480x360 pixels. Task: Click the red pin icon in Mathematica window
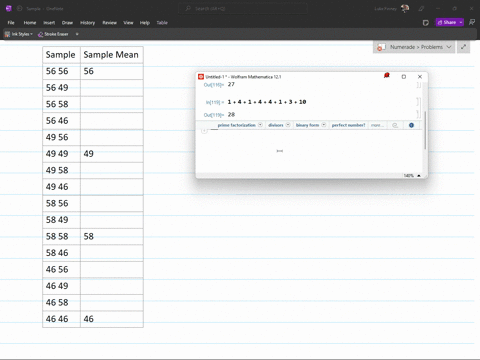387,76
